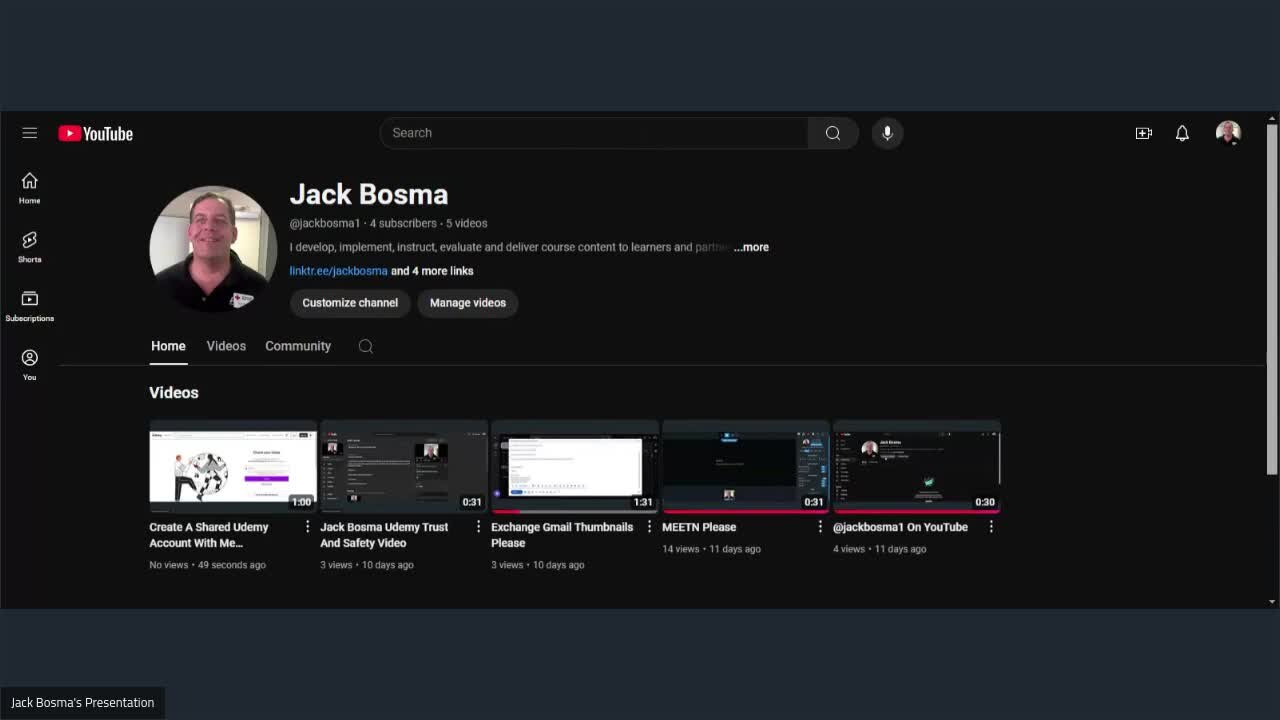Open options for Exchange Gmail Thumbnails video
The image size is (1280, 720).
649,527
